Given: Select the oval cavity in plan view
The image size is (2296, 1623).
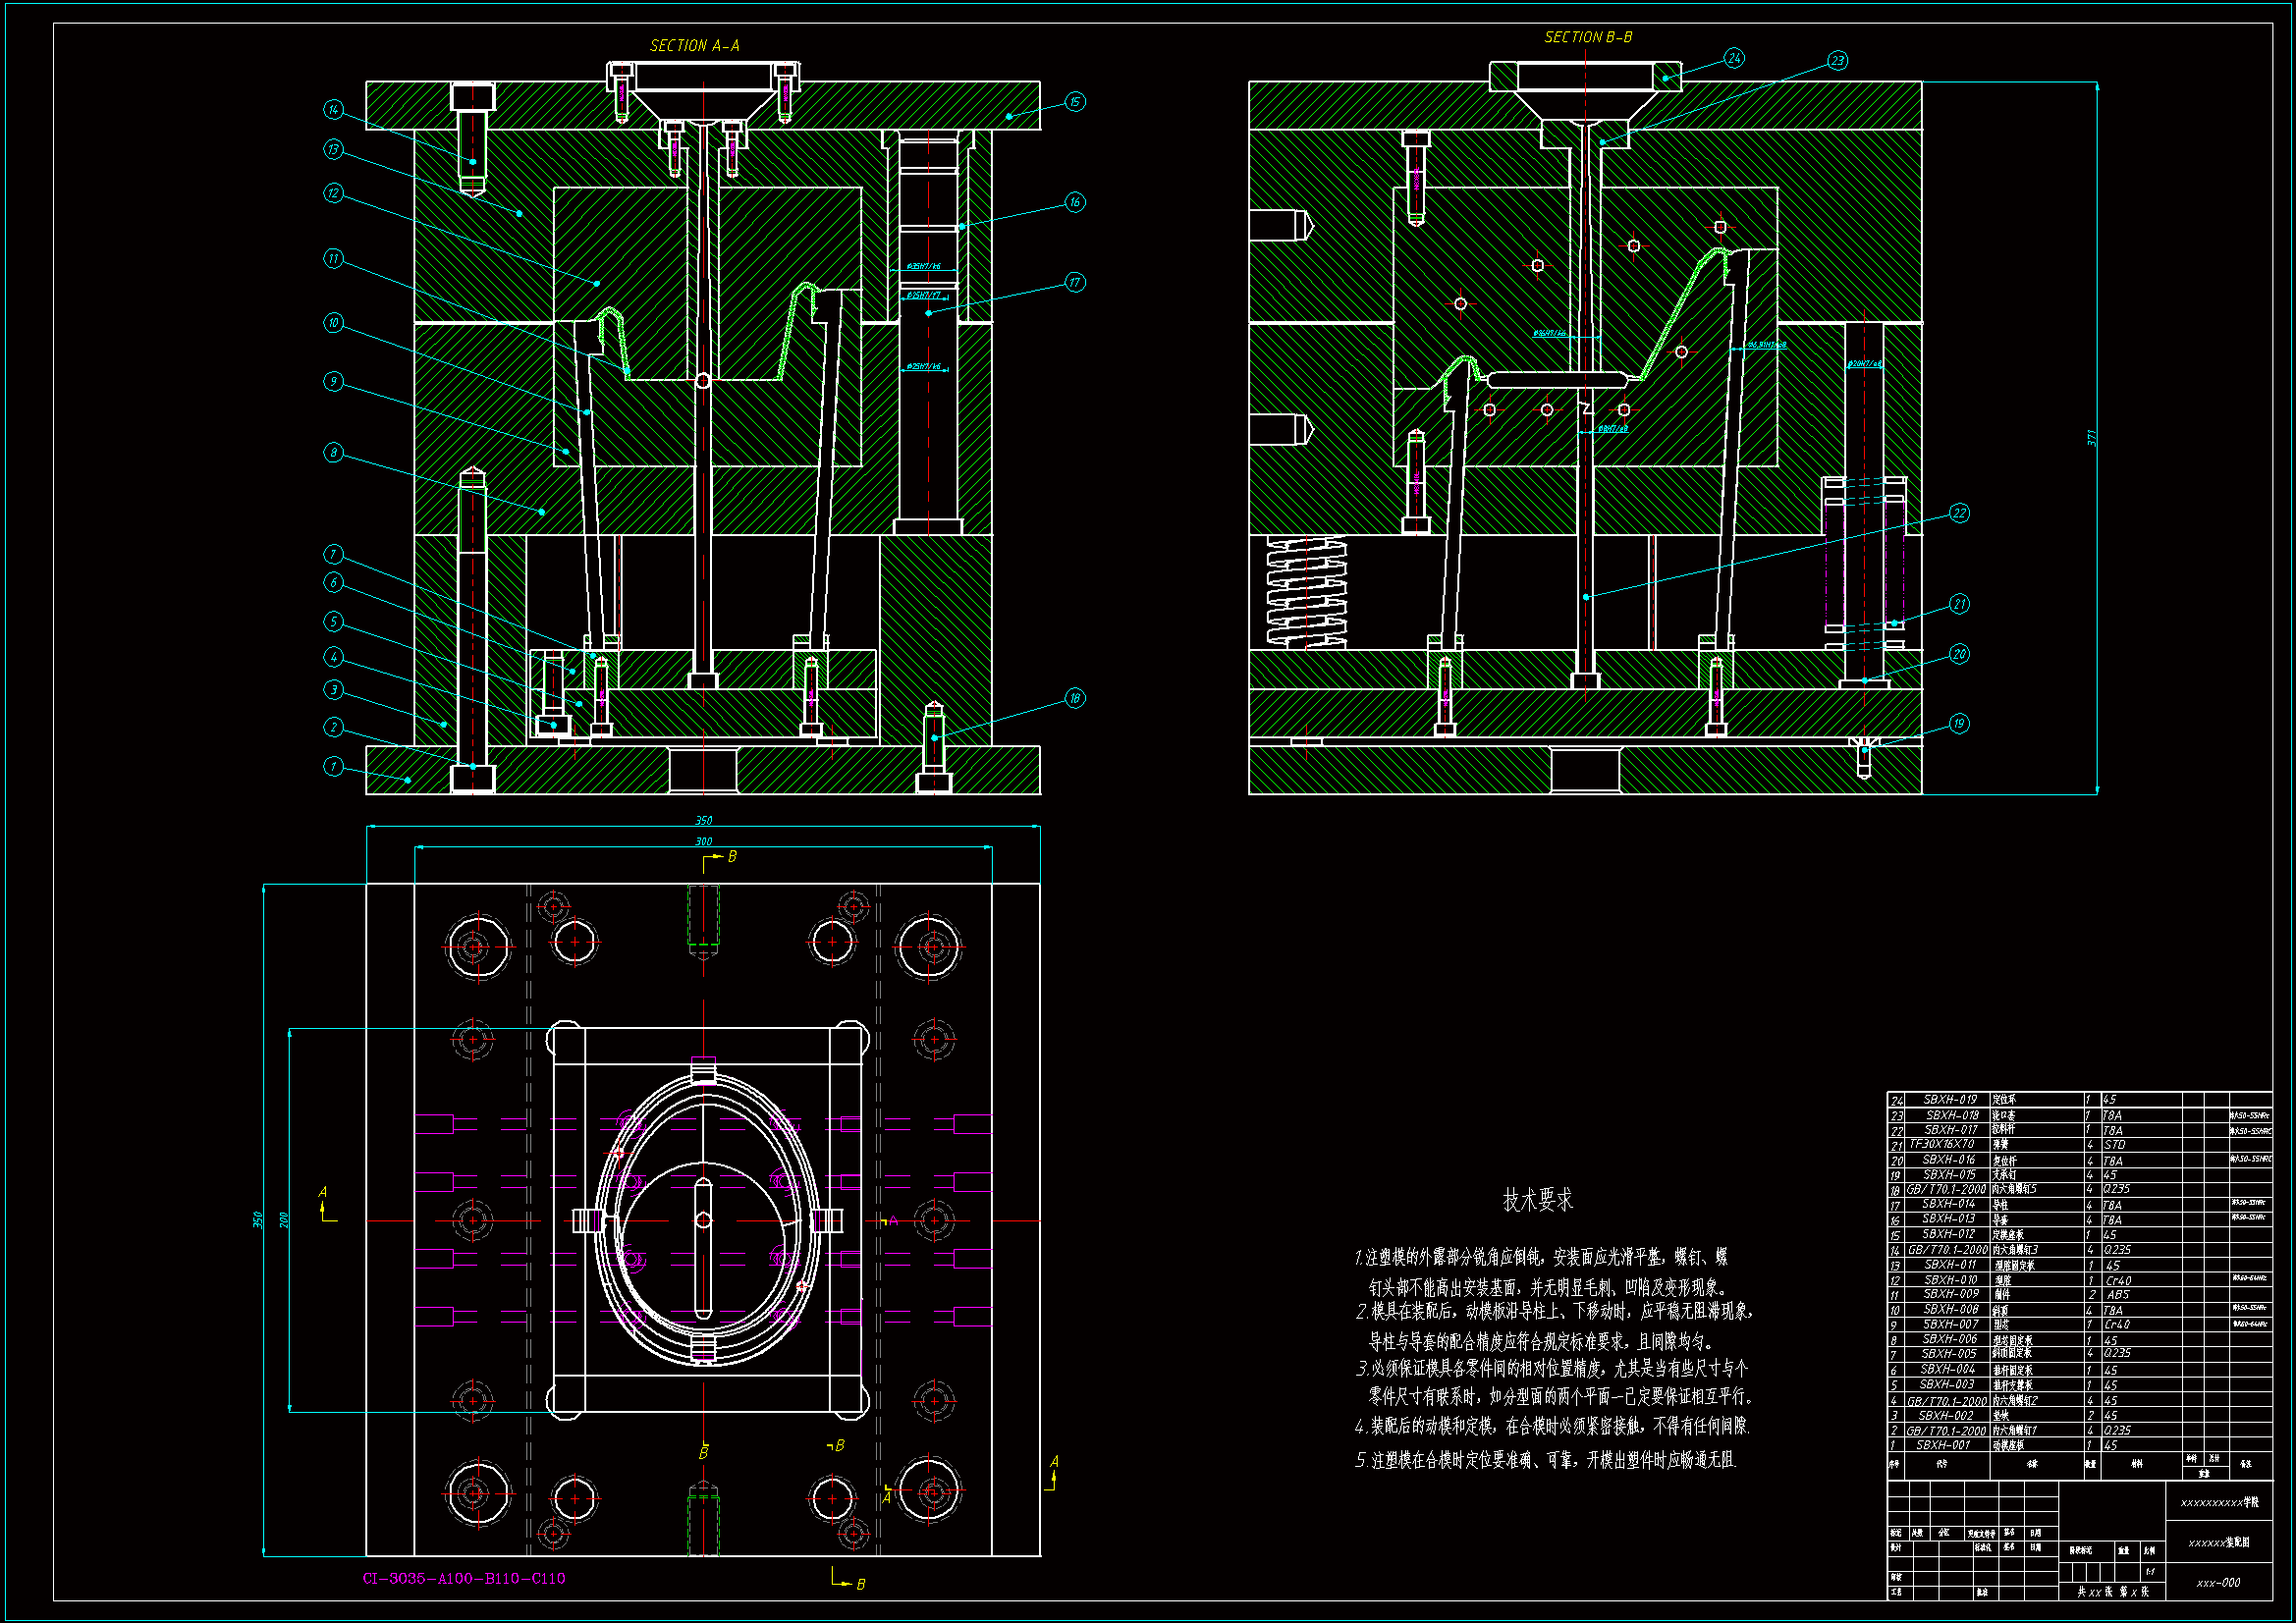Looking at the screenshot, I should 705,1220.
